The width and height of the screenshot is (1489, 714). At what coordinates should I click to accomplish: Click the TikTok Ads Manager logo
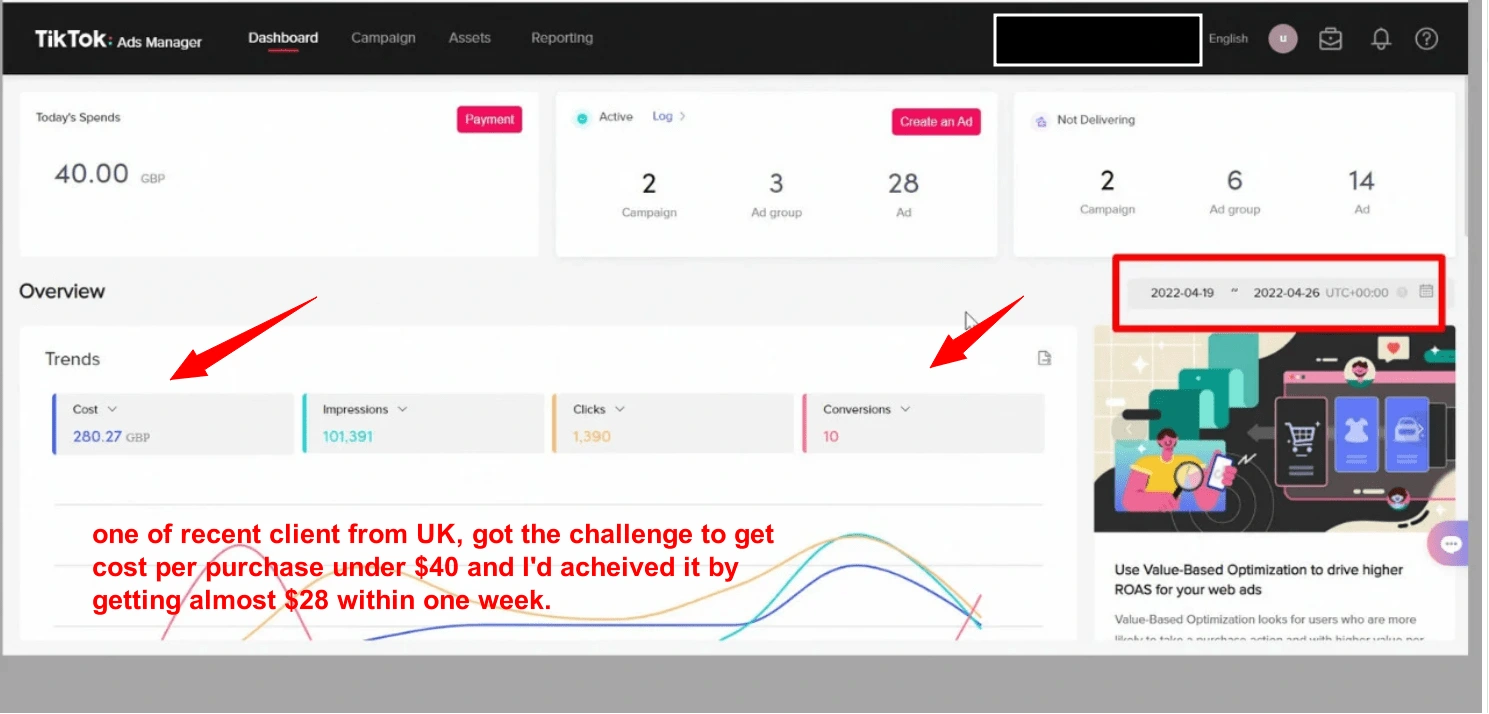pos(118,40)
